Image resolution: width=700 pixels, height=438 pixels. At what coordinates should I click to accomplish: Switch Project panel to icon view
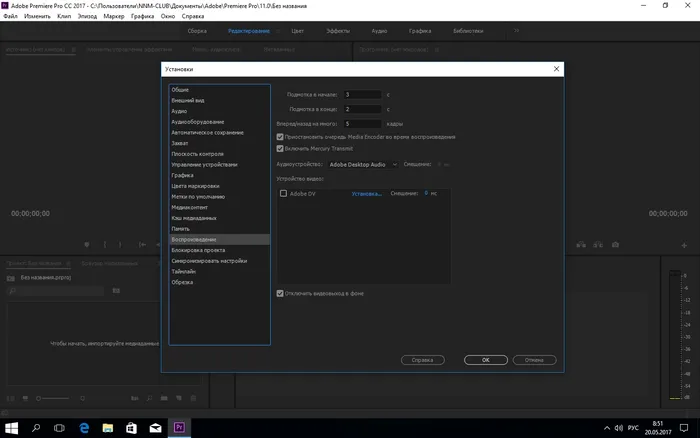25,398
